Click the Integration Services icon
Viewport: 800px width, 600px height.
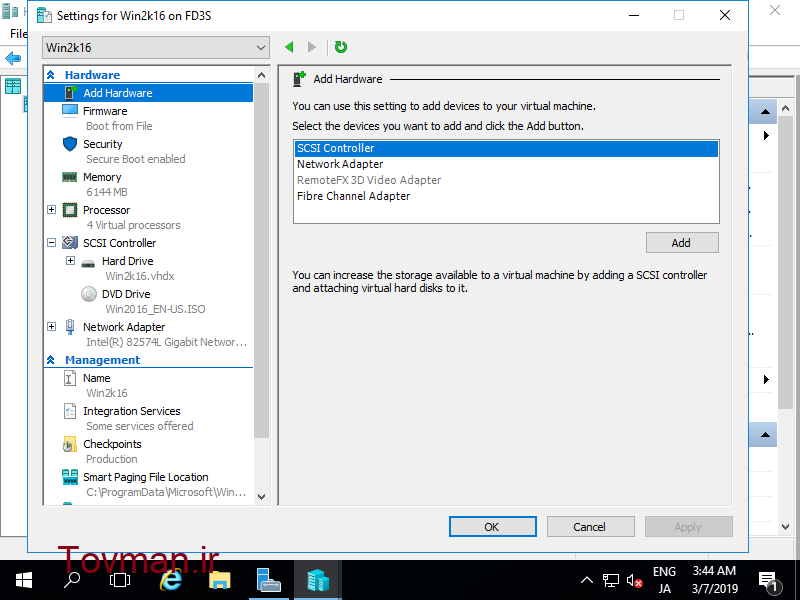tap(70, 411)
